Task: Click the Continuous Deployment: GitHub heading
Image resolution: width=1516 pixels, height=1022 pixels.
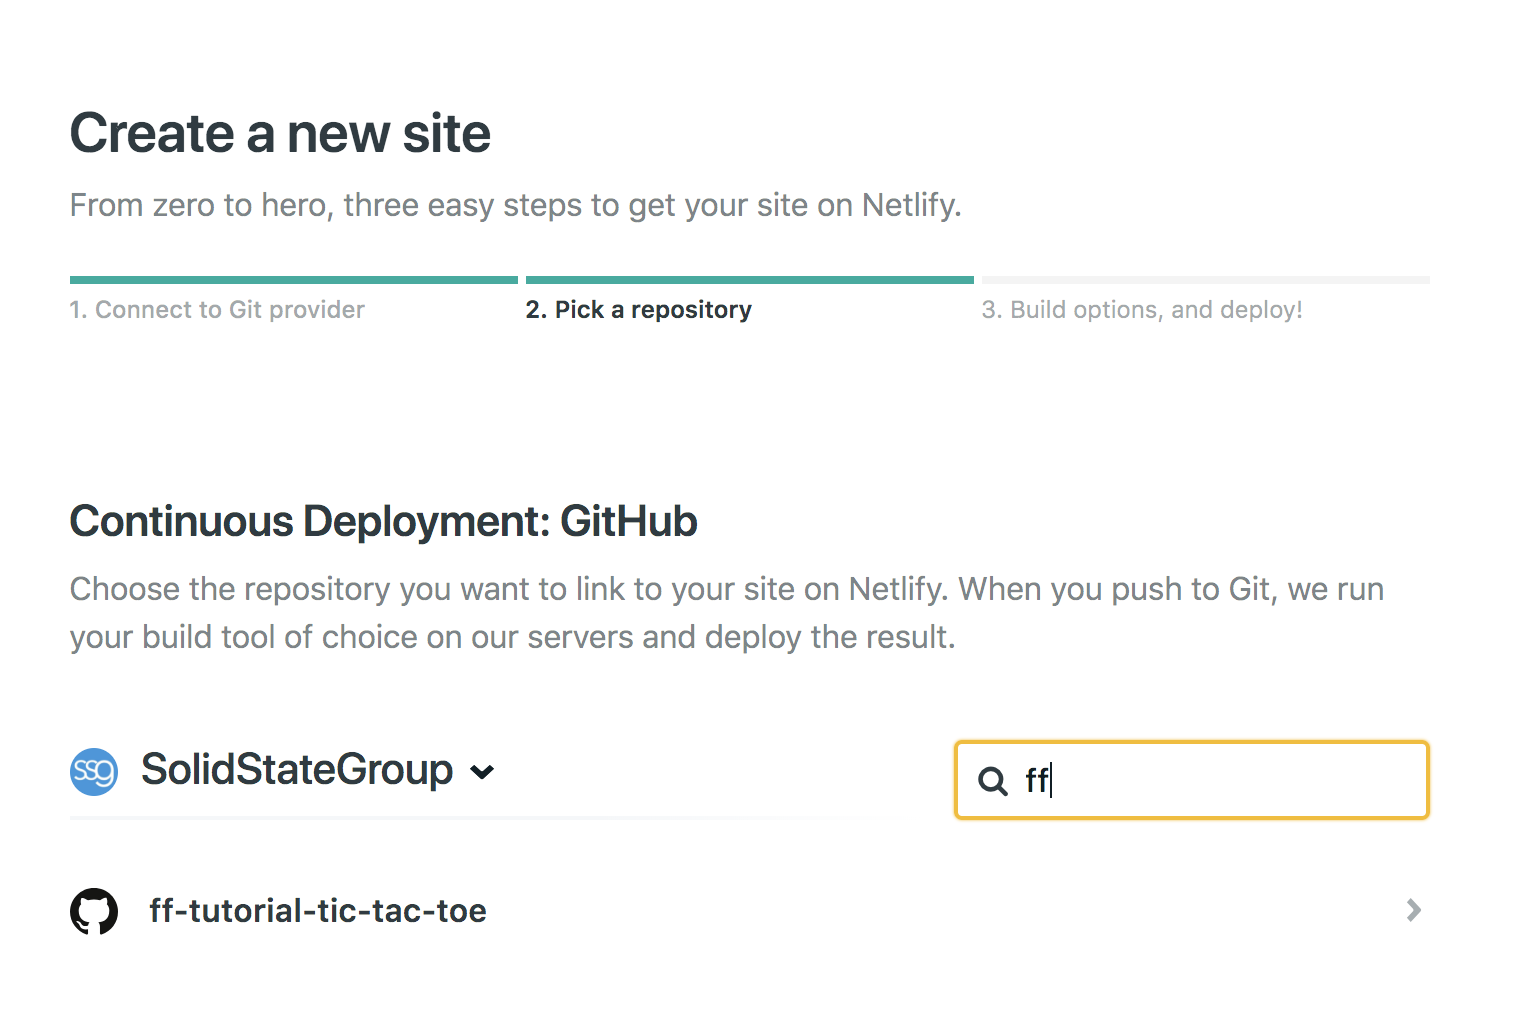Action: (x=383, y=521)
